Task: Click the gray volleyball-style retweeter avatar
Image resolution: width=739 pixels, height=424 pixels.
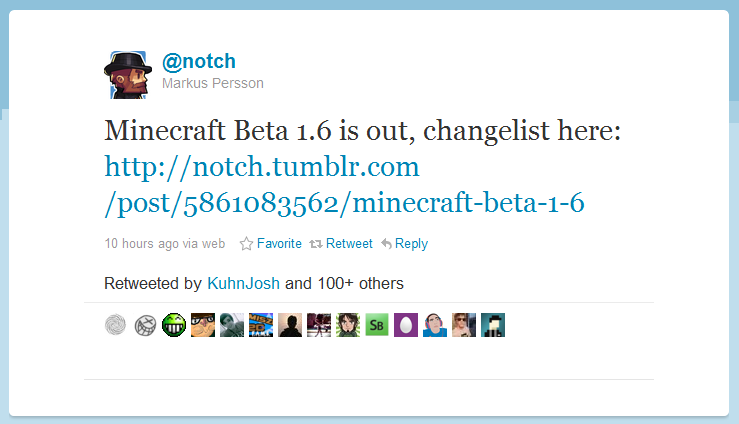Action: (x=145, y=325)
